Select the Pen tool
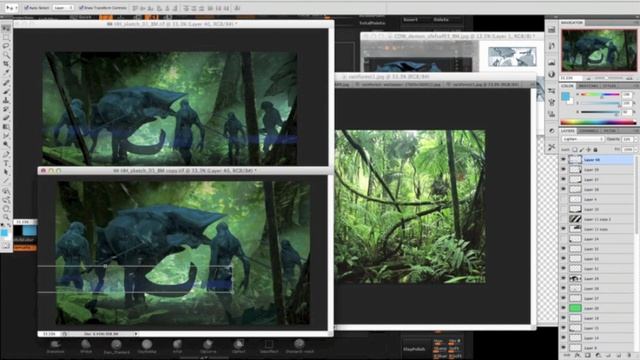Screen dimensions: 640x360 pos(6,154)
